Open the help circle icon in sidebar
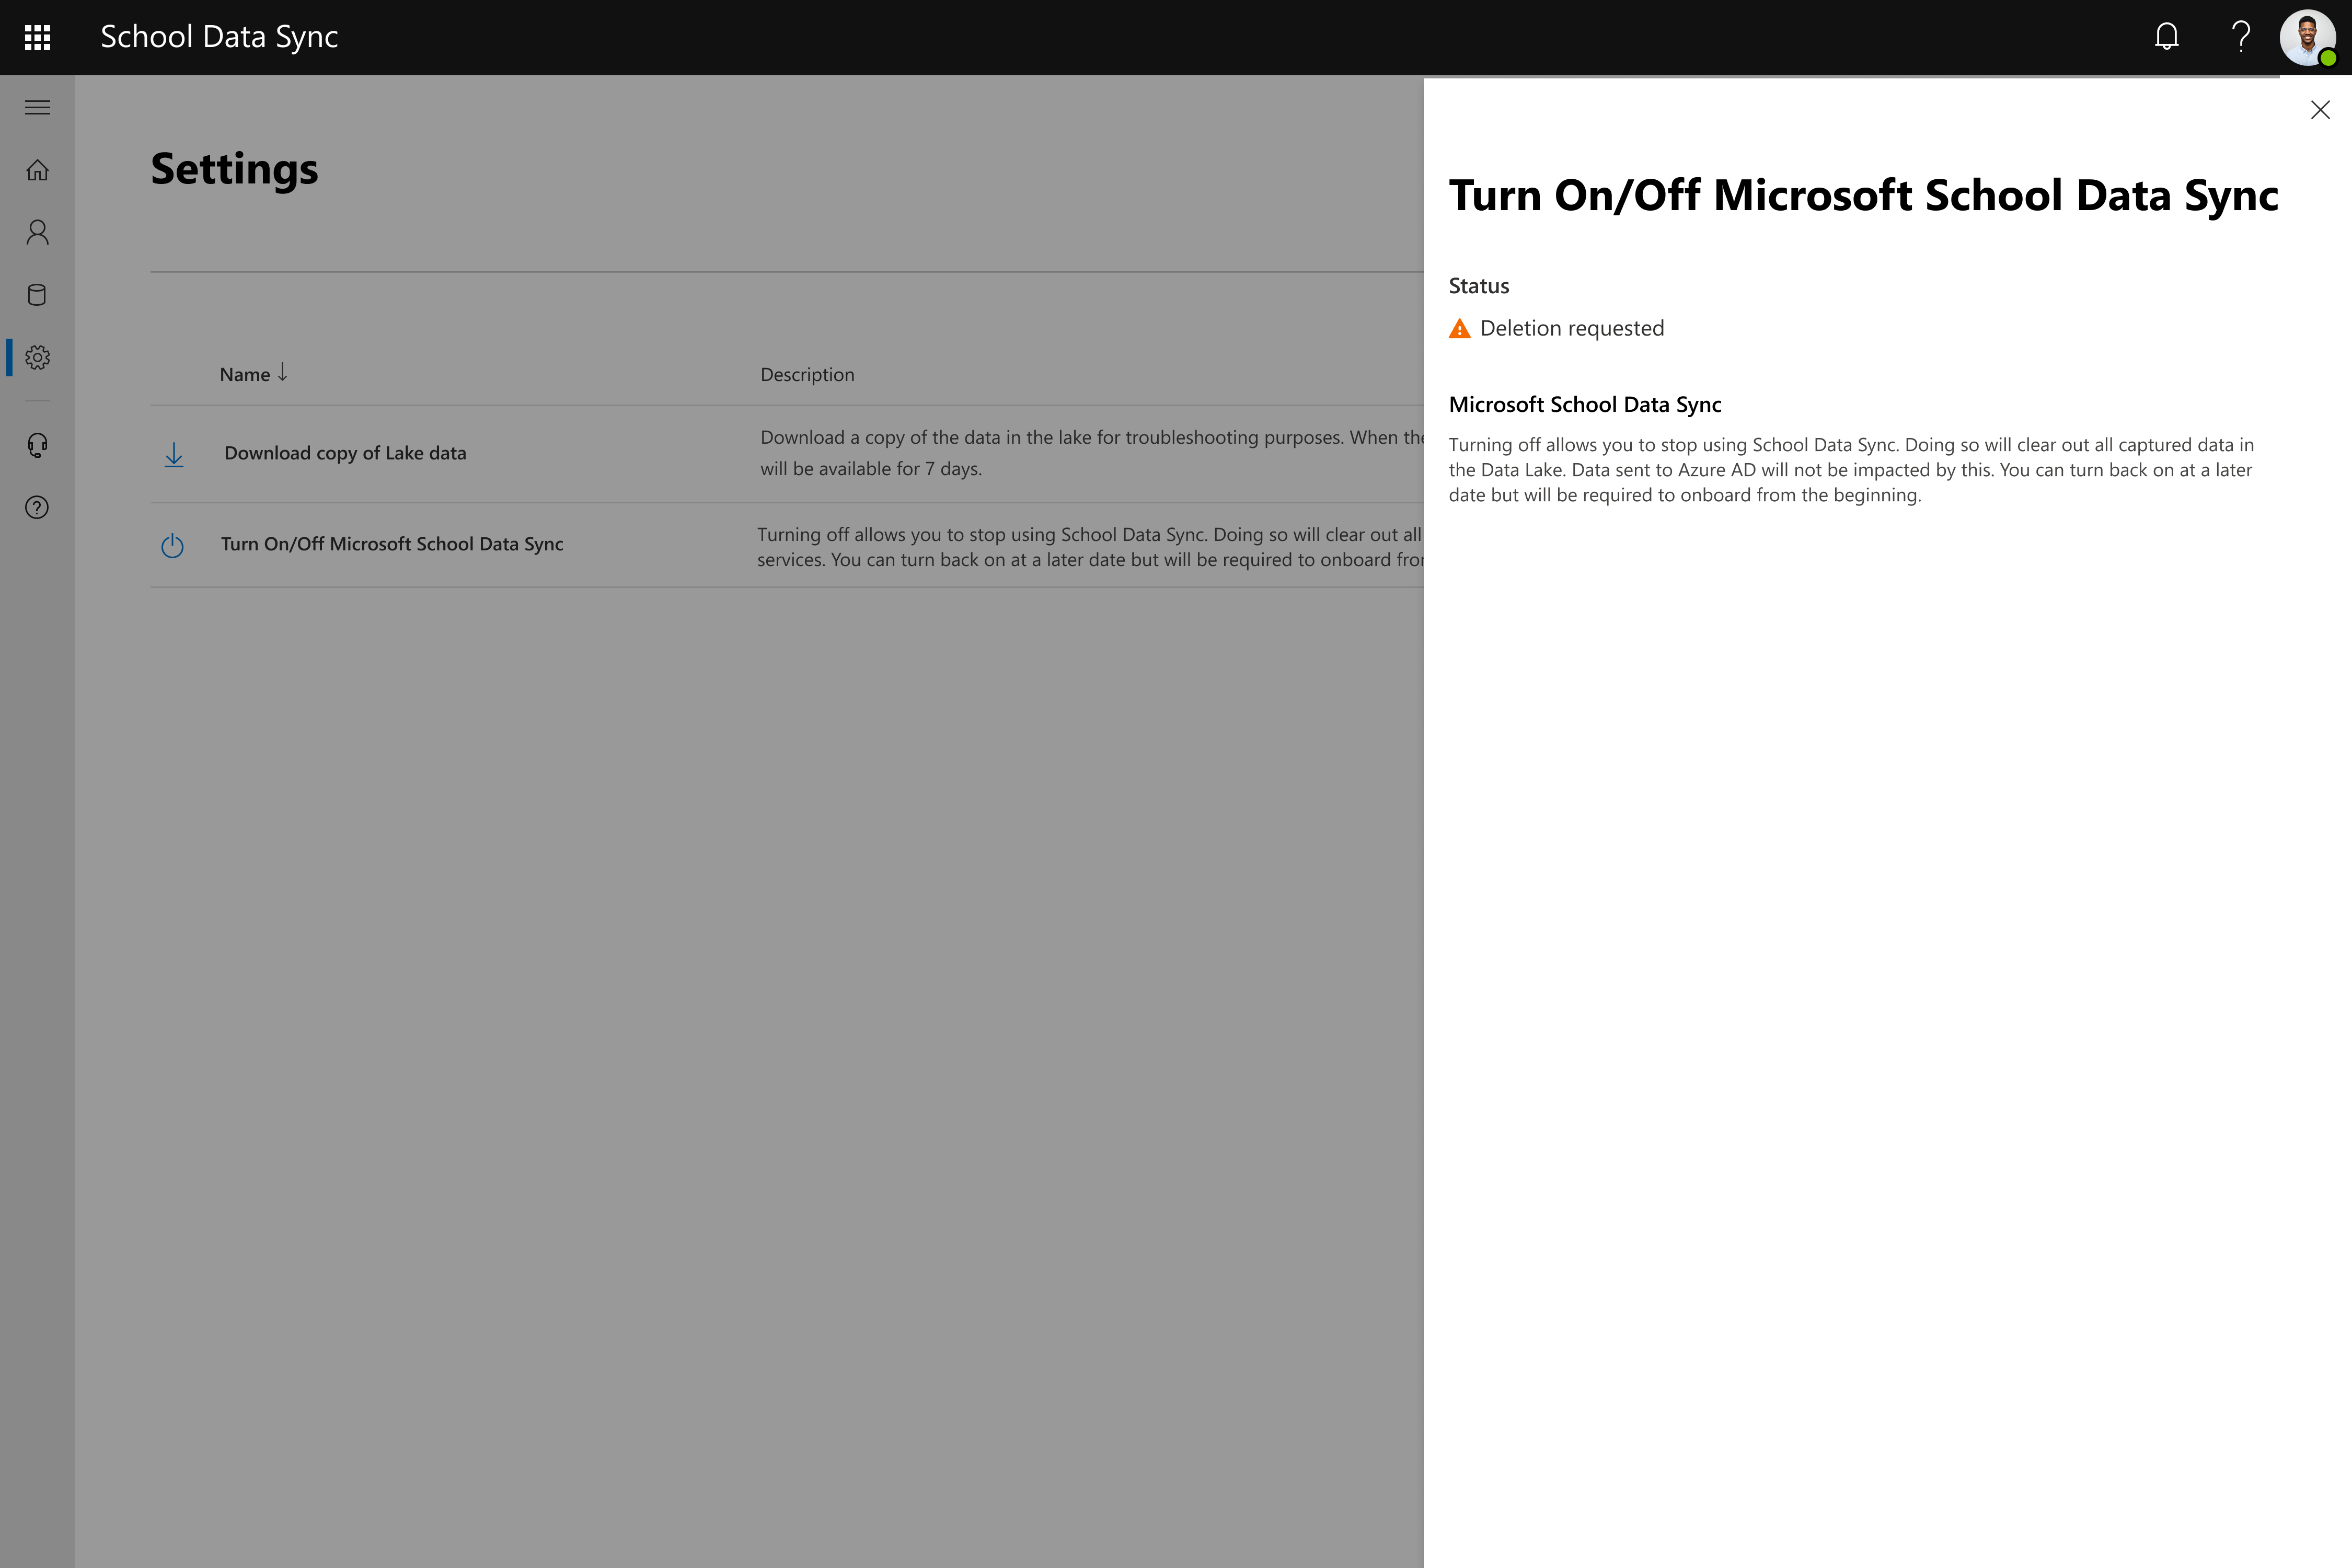Image resolution: width=2352 pixels, height=1568 pixels. pyautogui.click(x=37, y=508)
